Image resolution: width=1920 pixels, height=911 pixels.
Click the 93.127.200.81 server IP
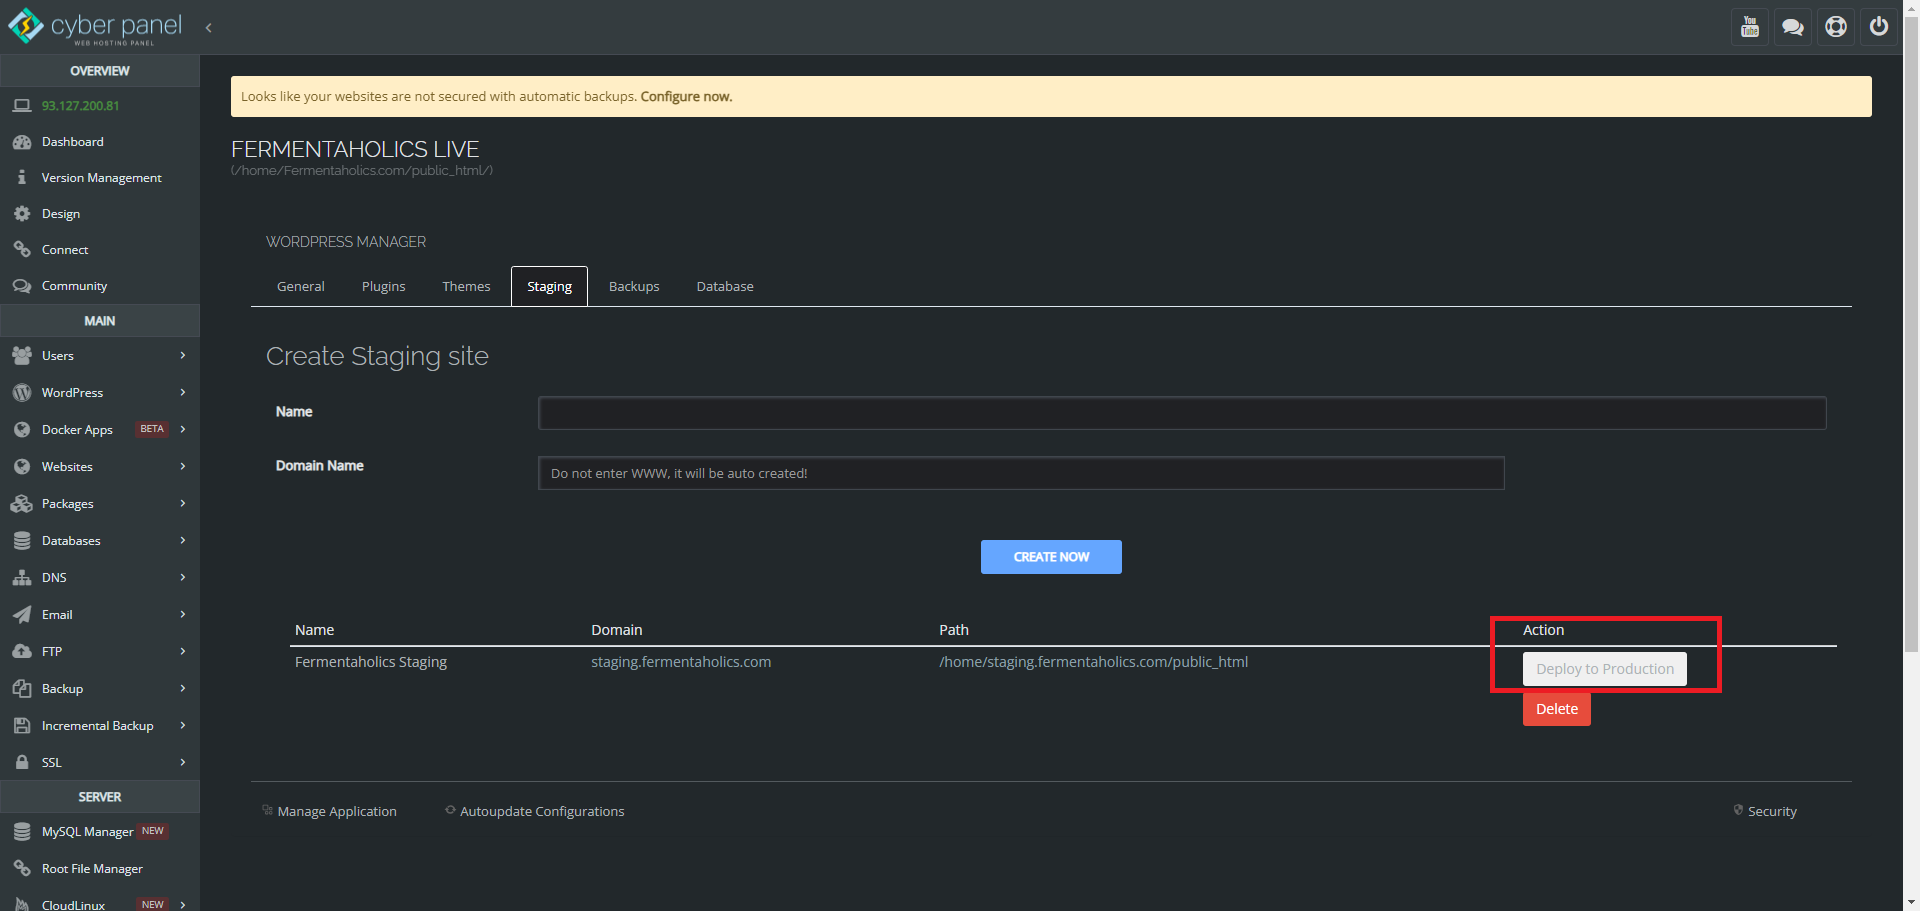point(80,105)
